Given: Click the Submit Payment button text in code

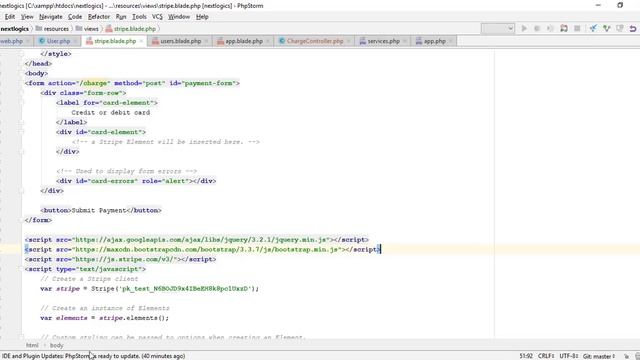Looking at the screenshot, I should [x=98, y=211].
